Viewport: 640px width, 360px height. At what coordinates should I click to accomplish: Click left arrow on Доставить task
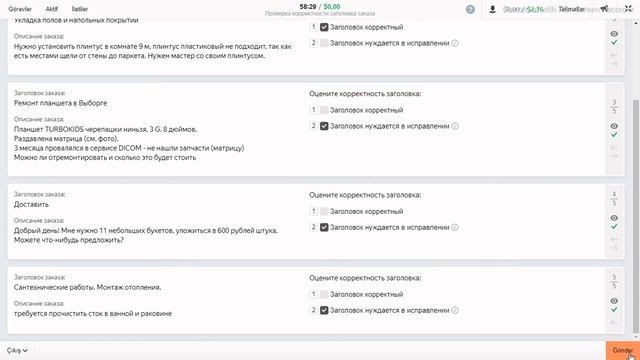click(x=614, y=239)
